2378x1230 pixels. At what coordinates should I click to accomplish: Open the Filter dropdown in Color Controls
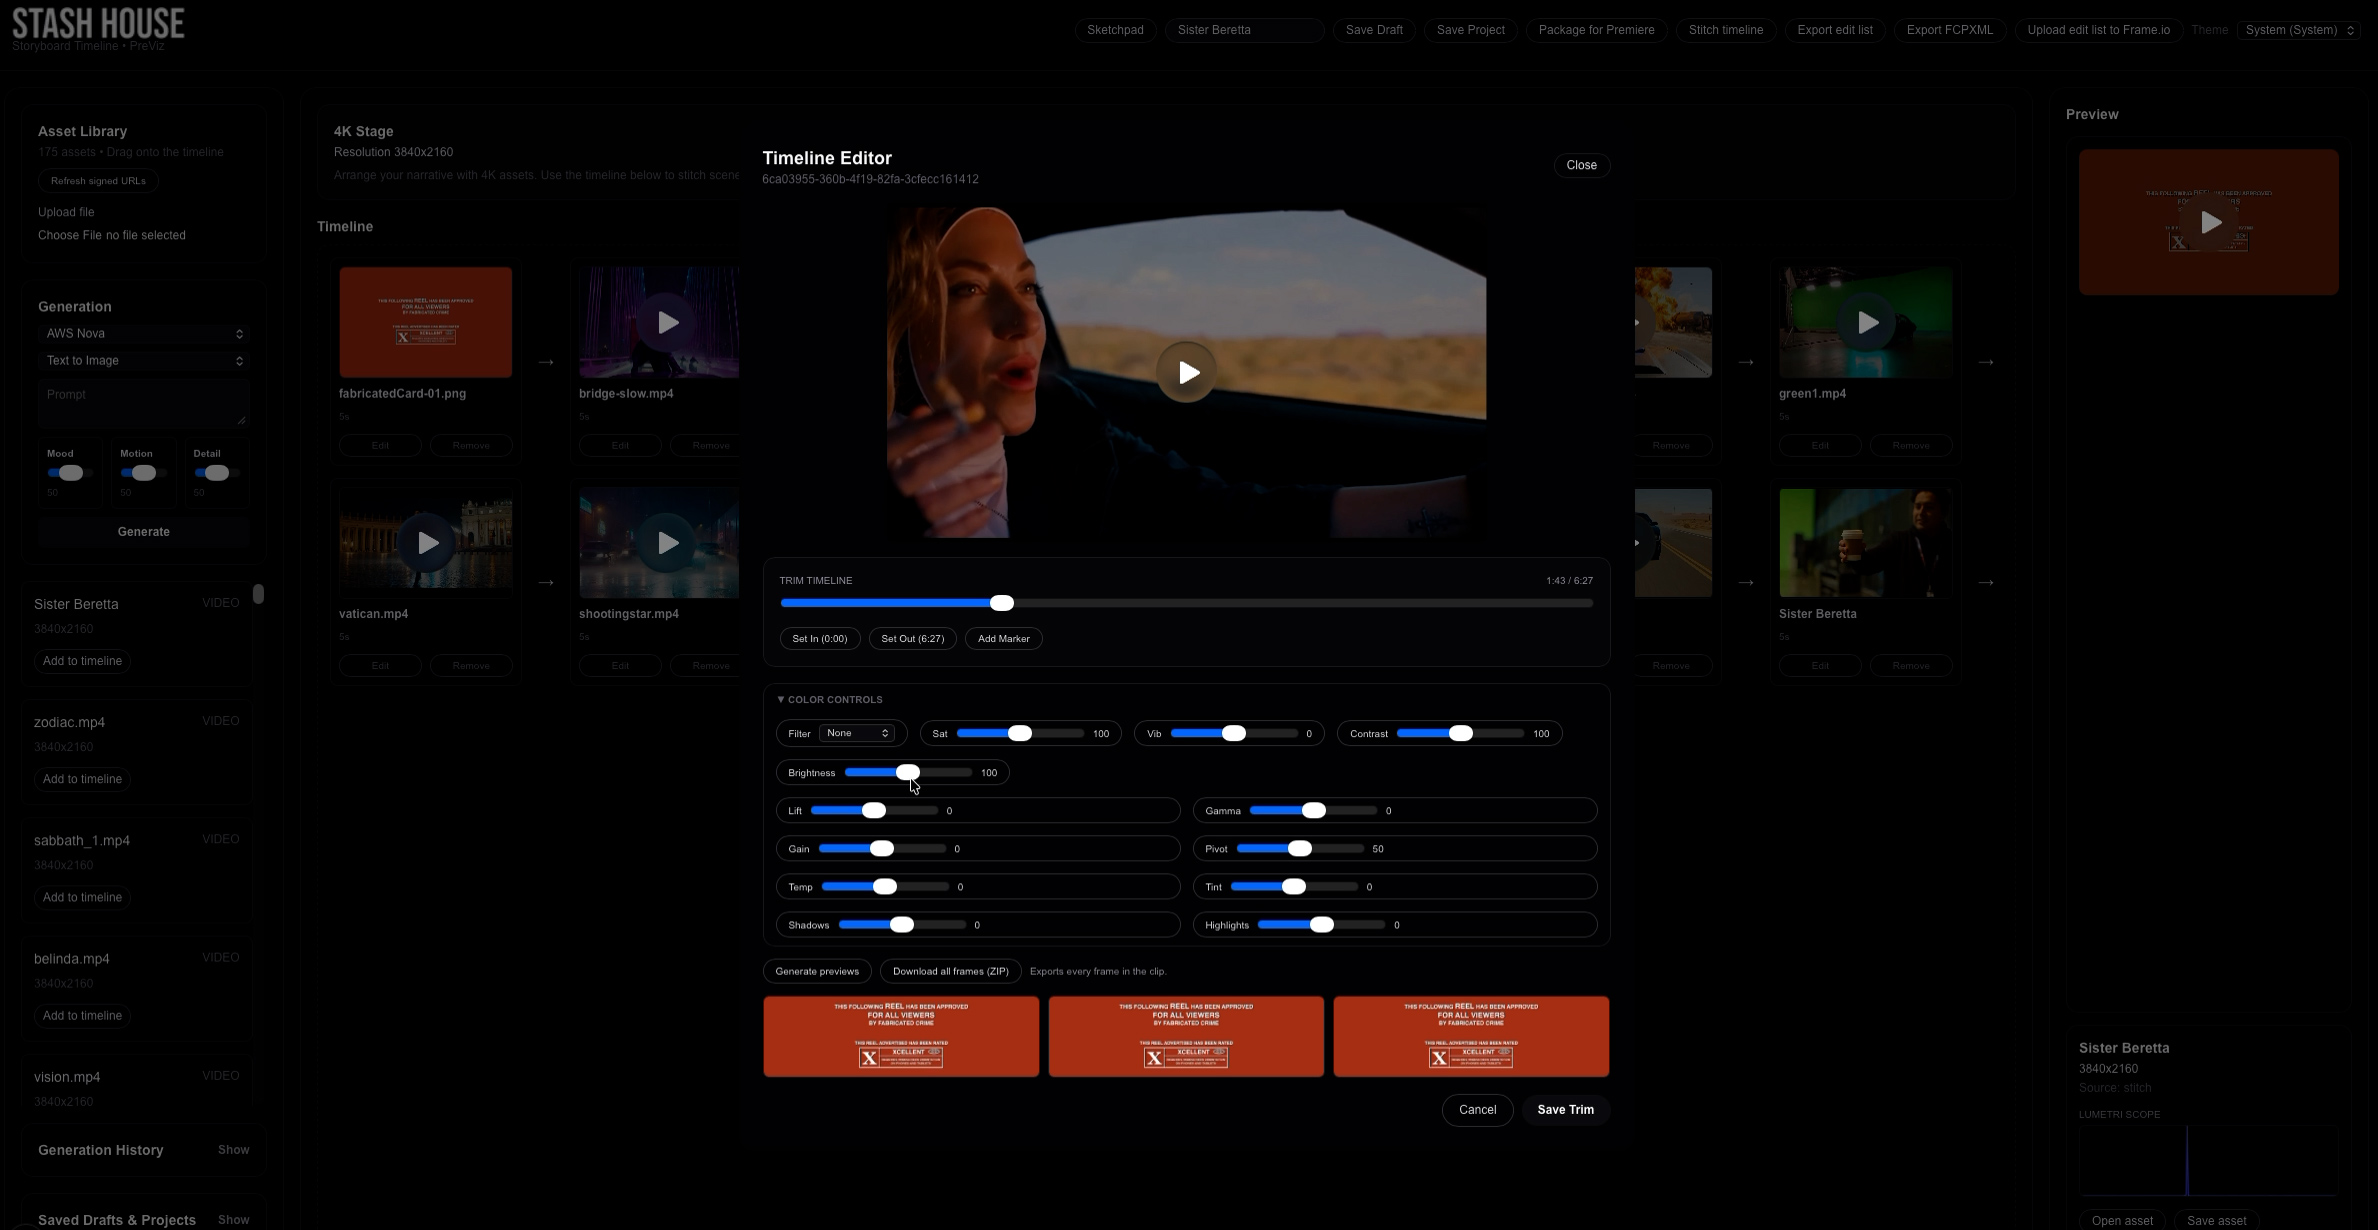click(858, 733)
